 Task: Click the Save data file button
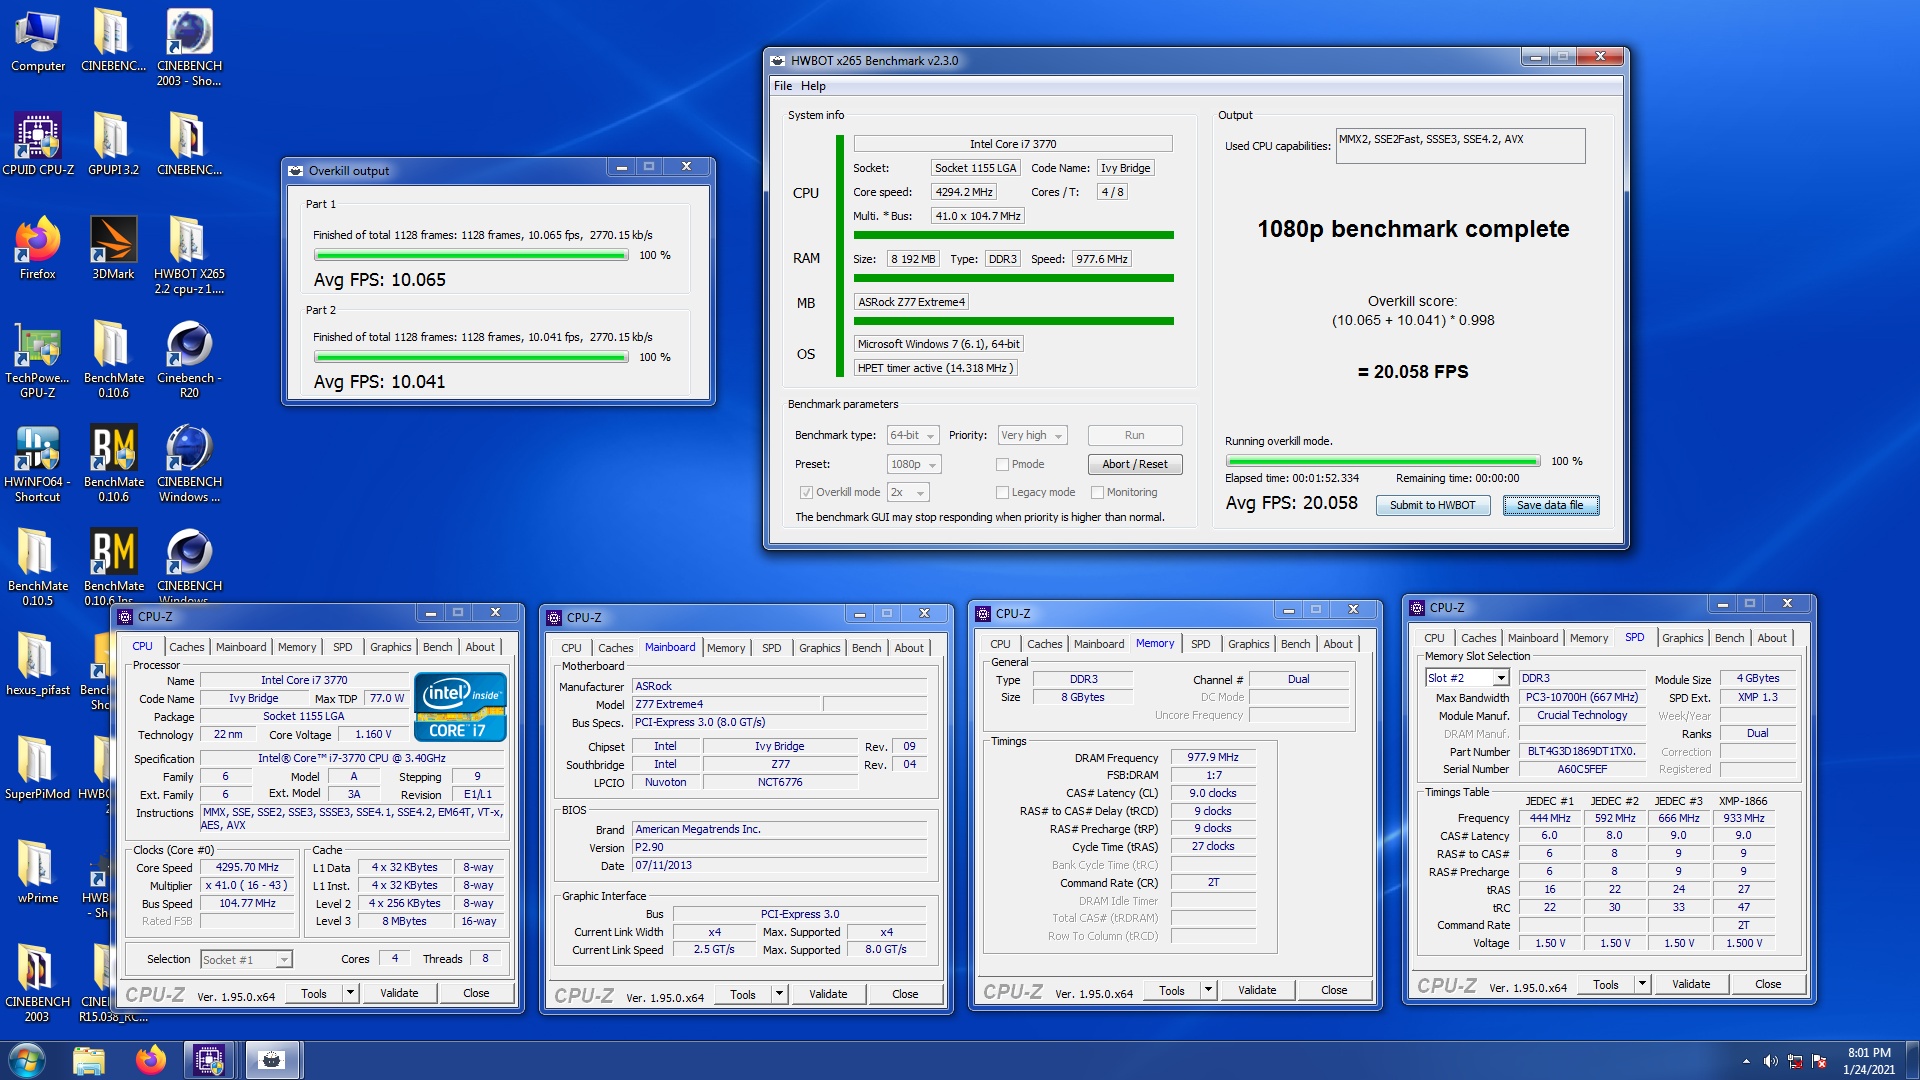[1550, 505]
